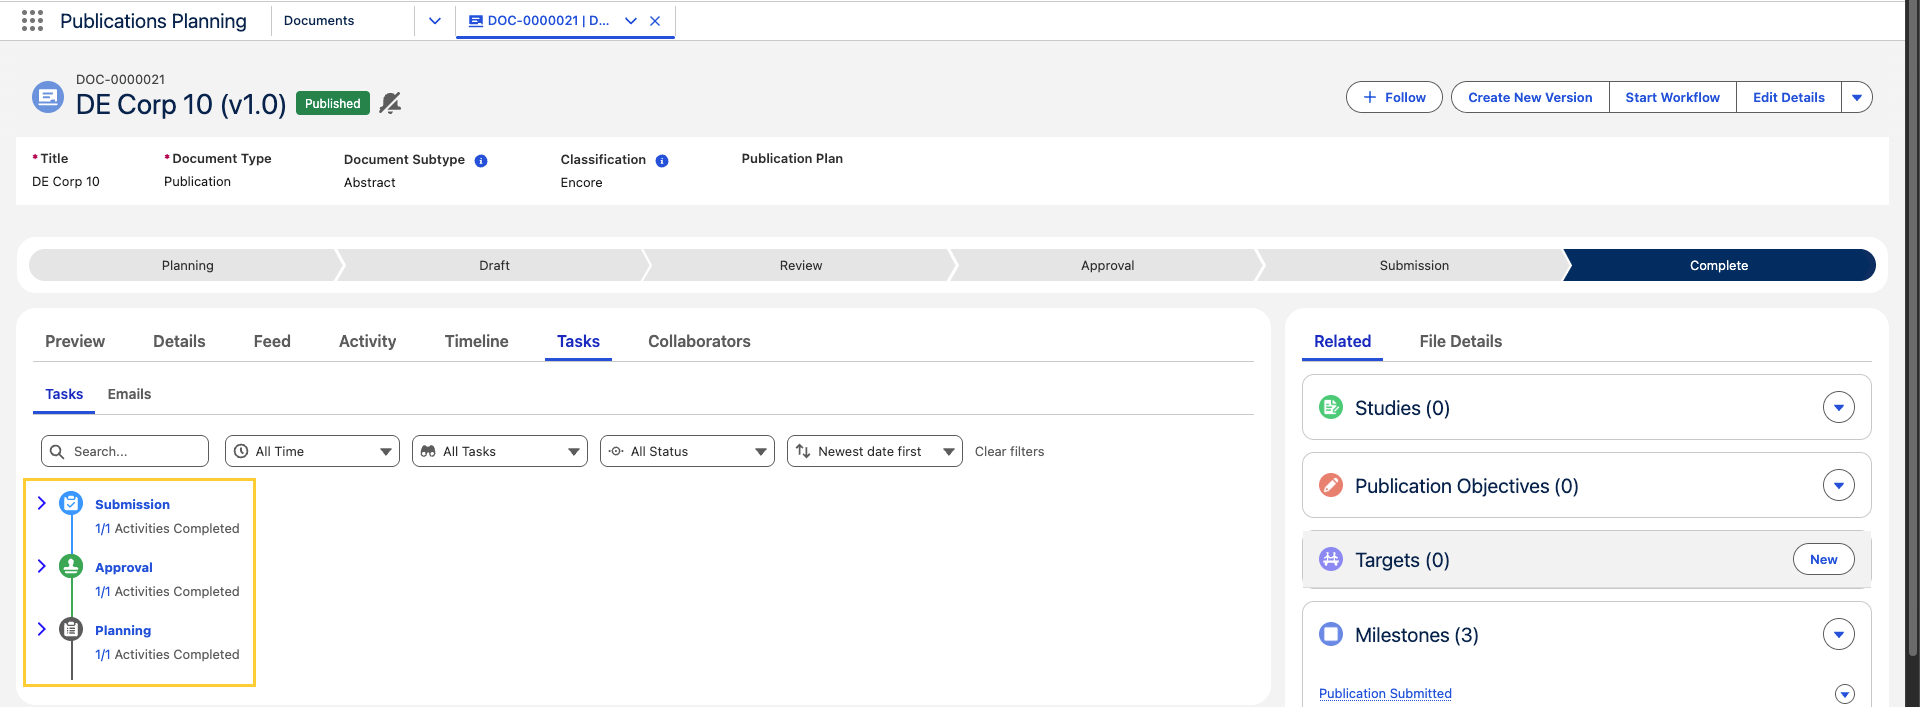
Task: Click the clock icon in the All Time filter
Action: pos(241,451)
